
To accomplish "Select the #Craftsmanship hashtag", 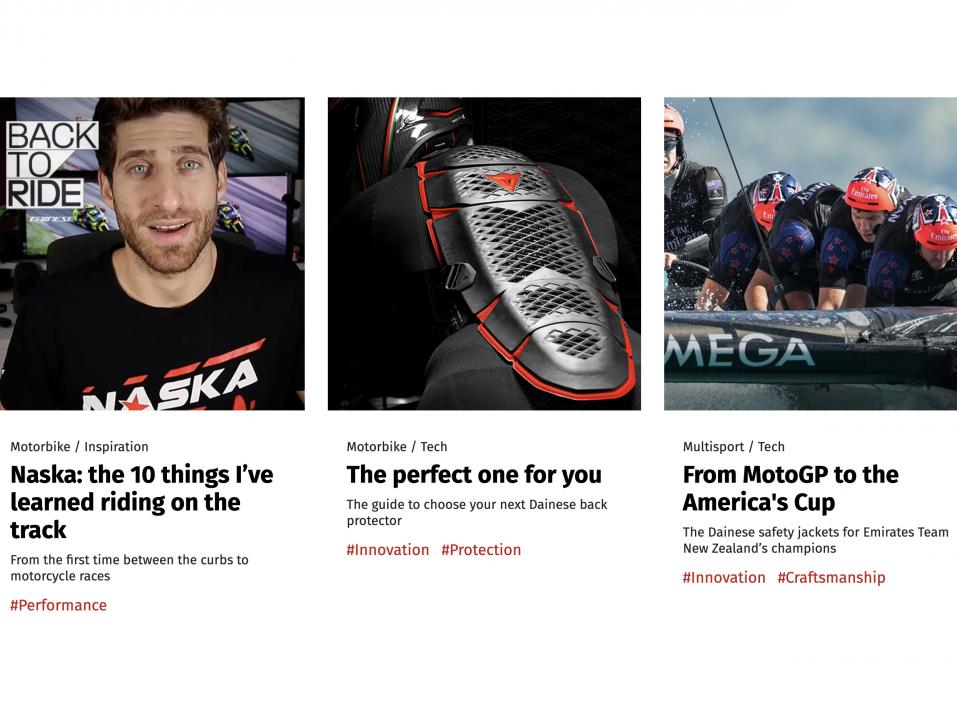I will 831,577.
